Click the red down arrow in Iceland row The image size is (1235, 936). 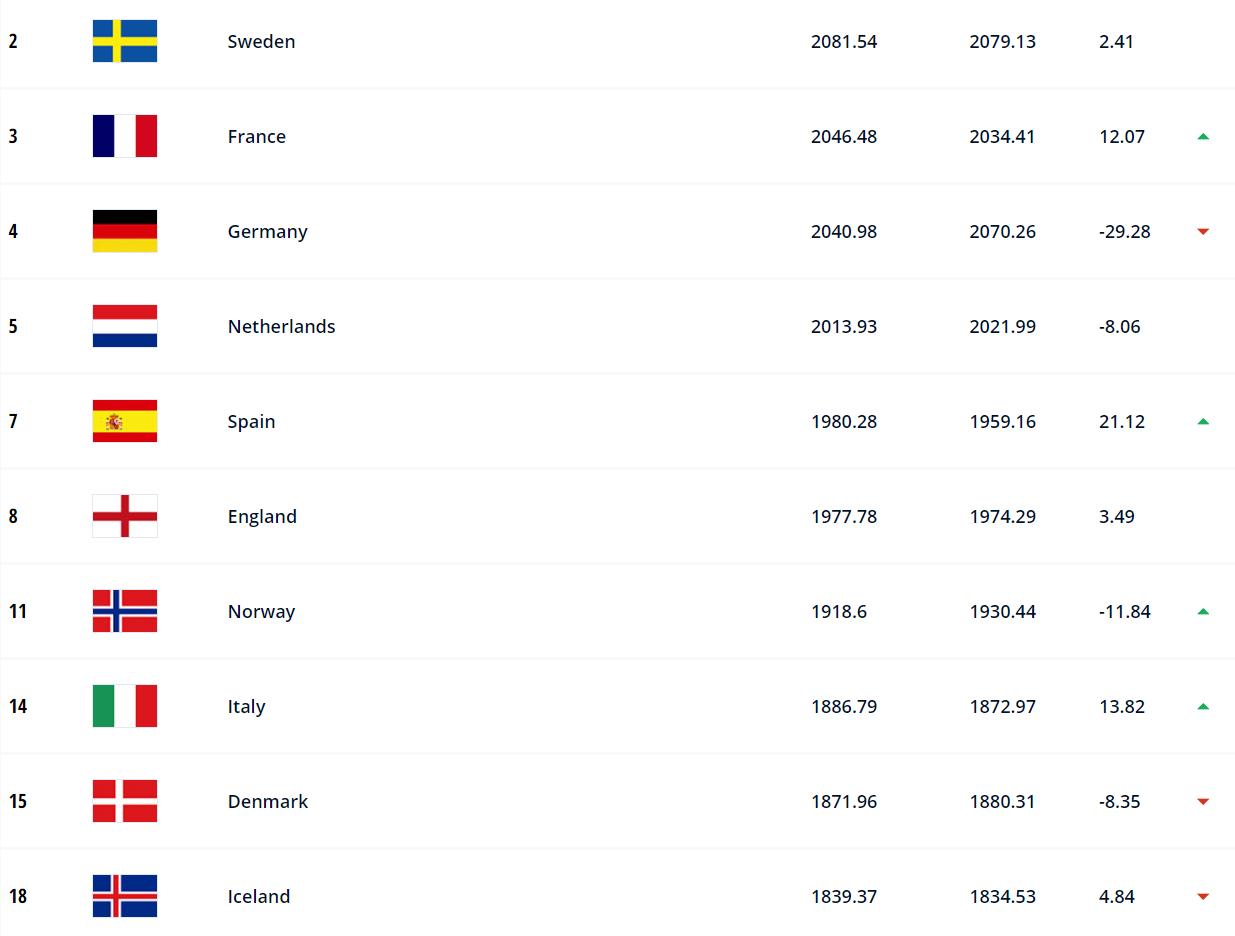1203,897
